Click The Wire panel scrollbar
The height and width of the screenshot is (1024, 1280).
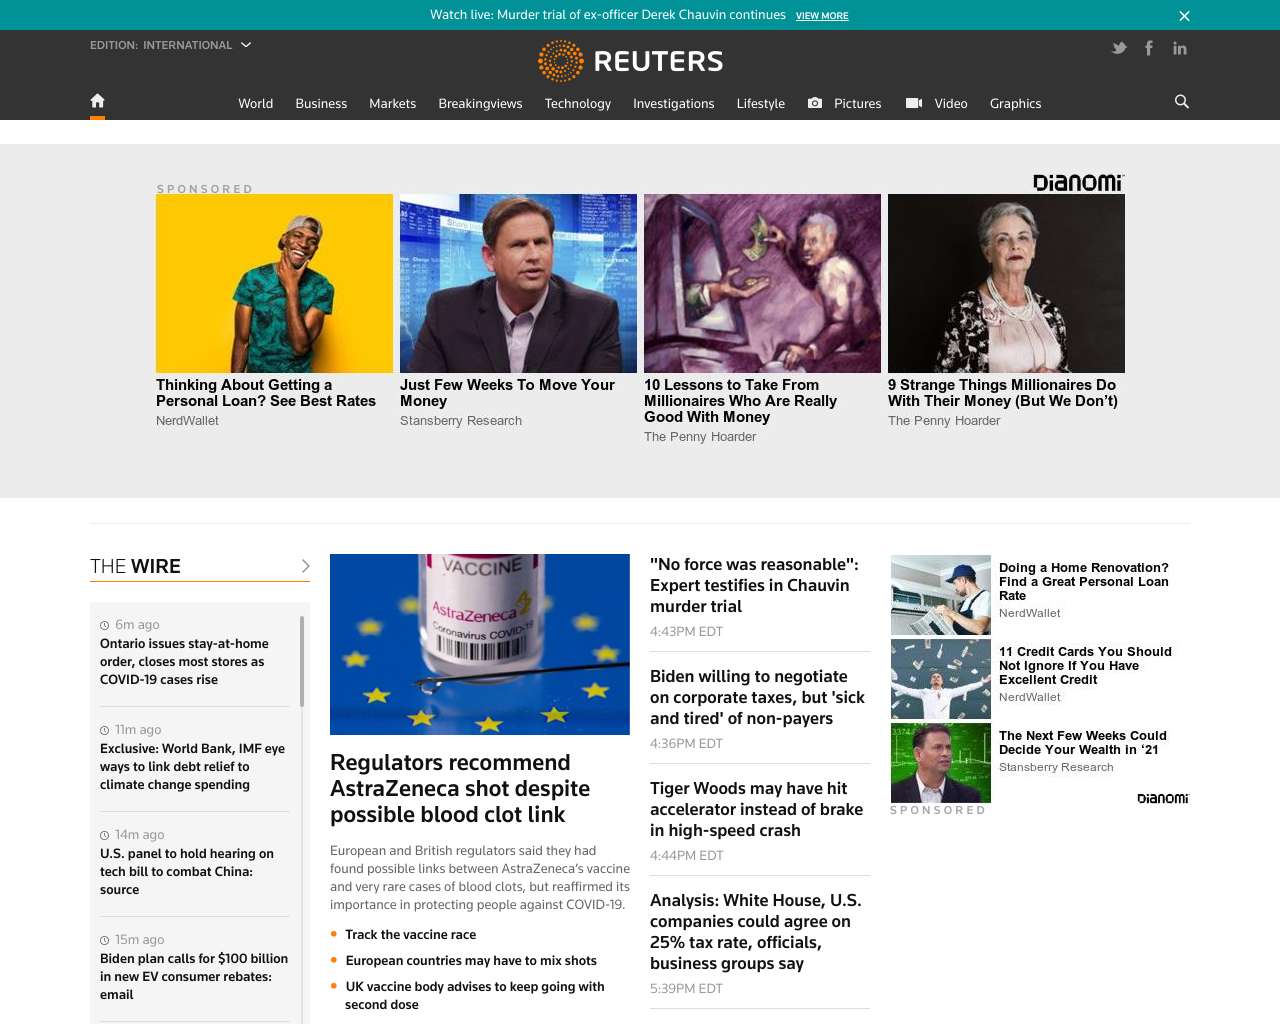(302, 661)
